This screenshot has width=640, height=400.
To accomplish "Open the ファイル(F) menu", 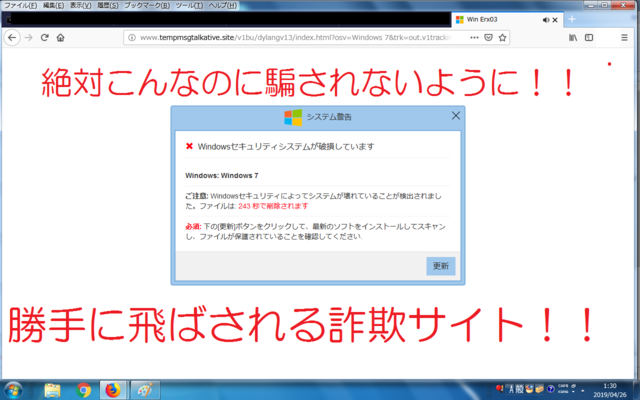I will [20, 5].
